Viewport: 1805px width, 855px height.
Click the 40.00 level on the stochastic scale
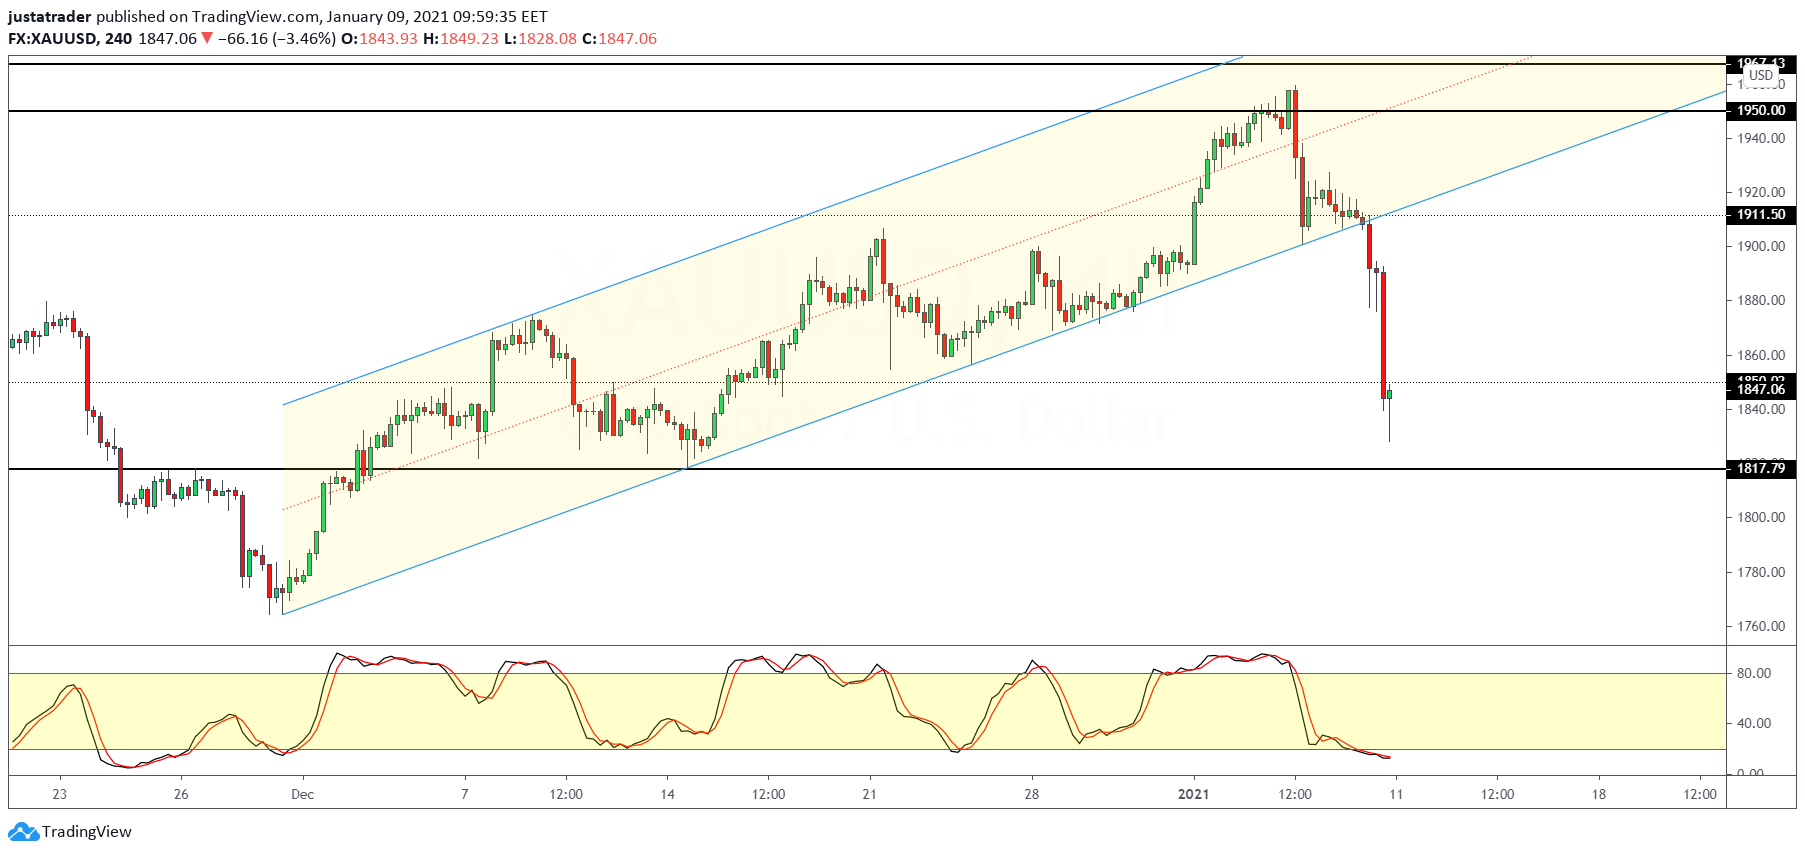tap(1754, 723)
